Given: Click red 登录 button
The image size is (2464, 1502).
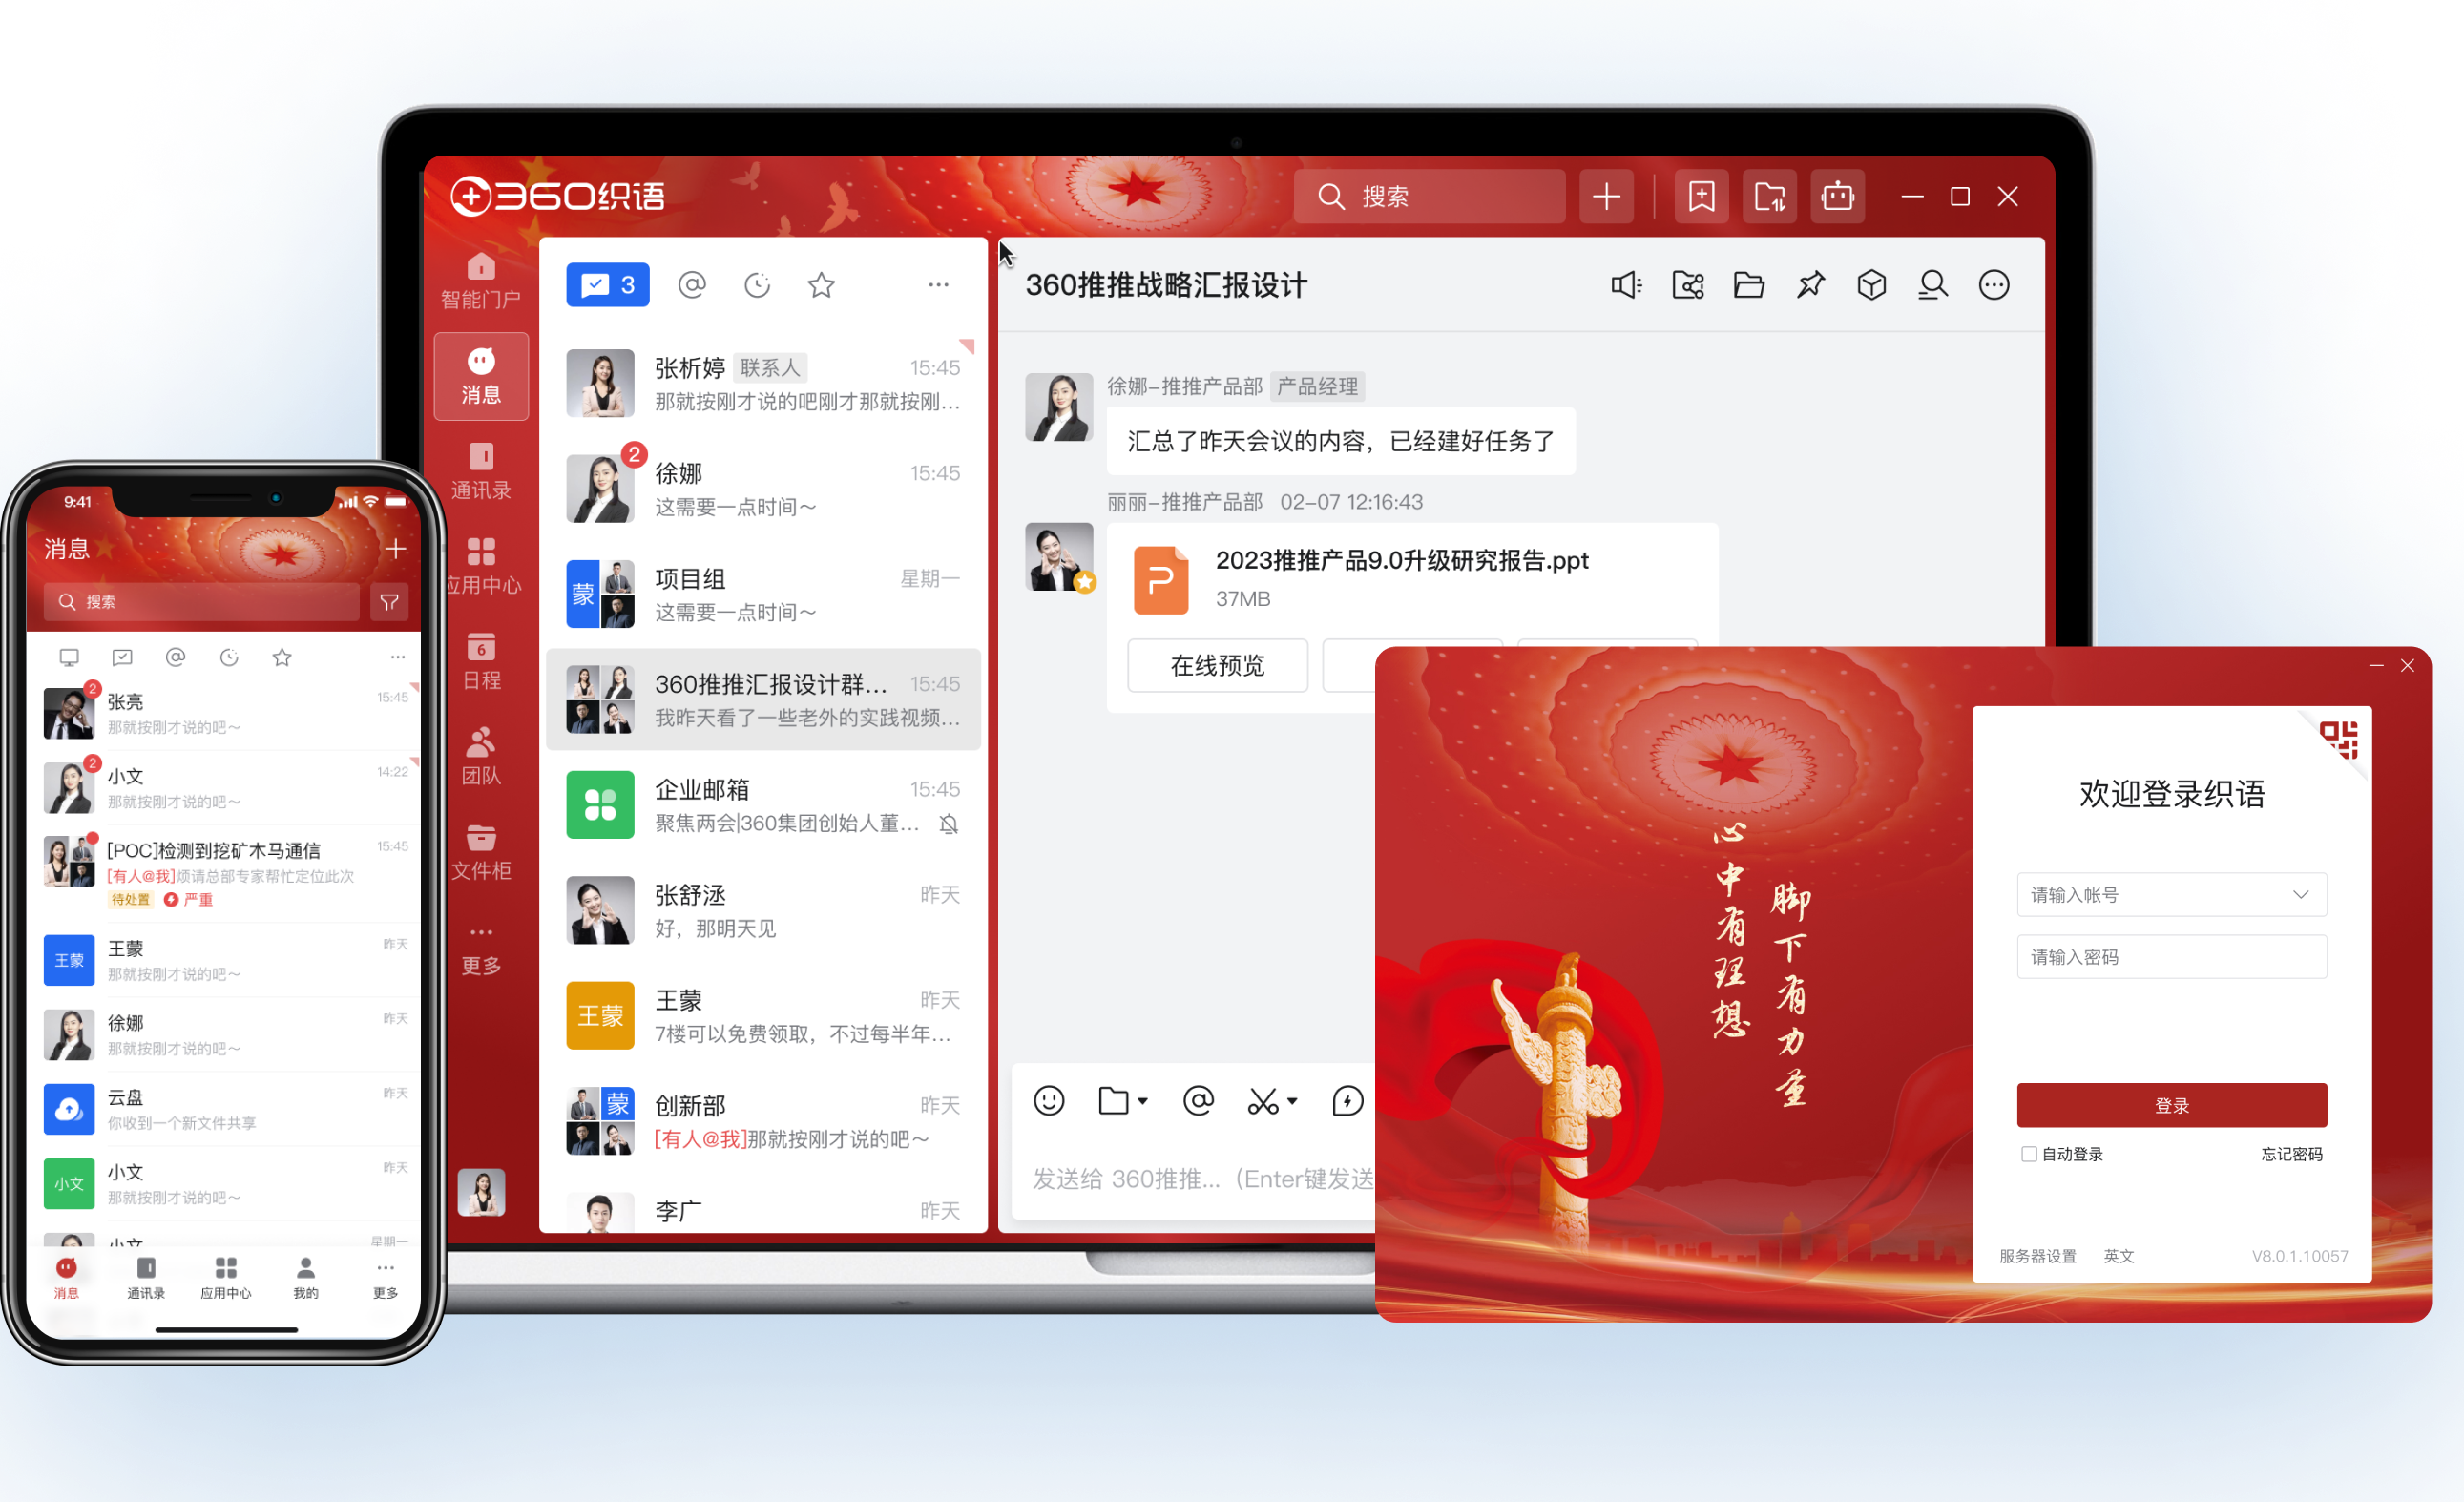Looking at the screenshot, I should click(x=2171, y=1105).
